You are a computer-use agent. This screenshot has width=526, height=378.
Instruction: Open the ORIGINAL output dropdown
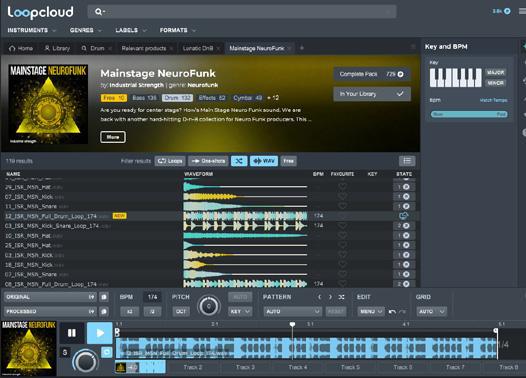(50, 297)
